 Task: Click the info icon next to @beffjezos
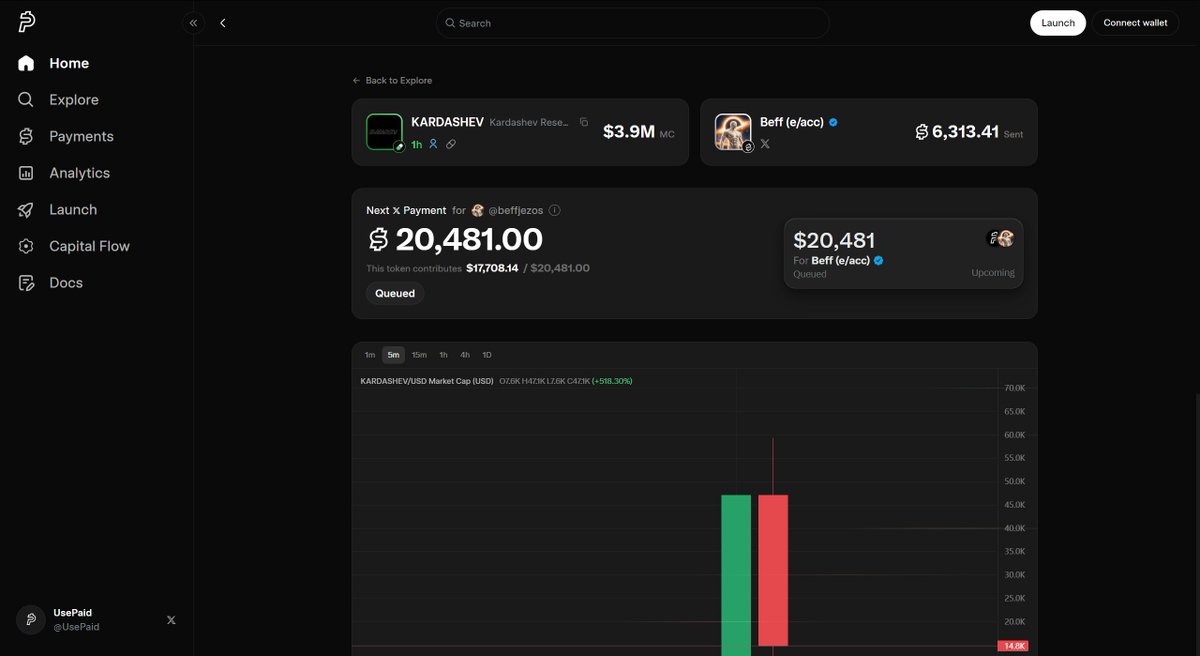pyautogui.click(x=555, y=211)
